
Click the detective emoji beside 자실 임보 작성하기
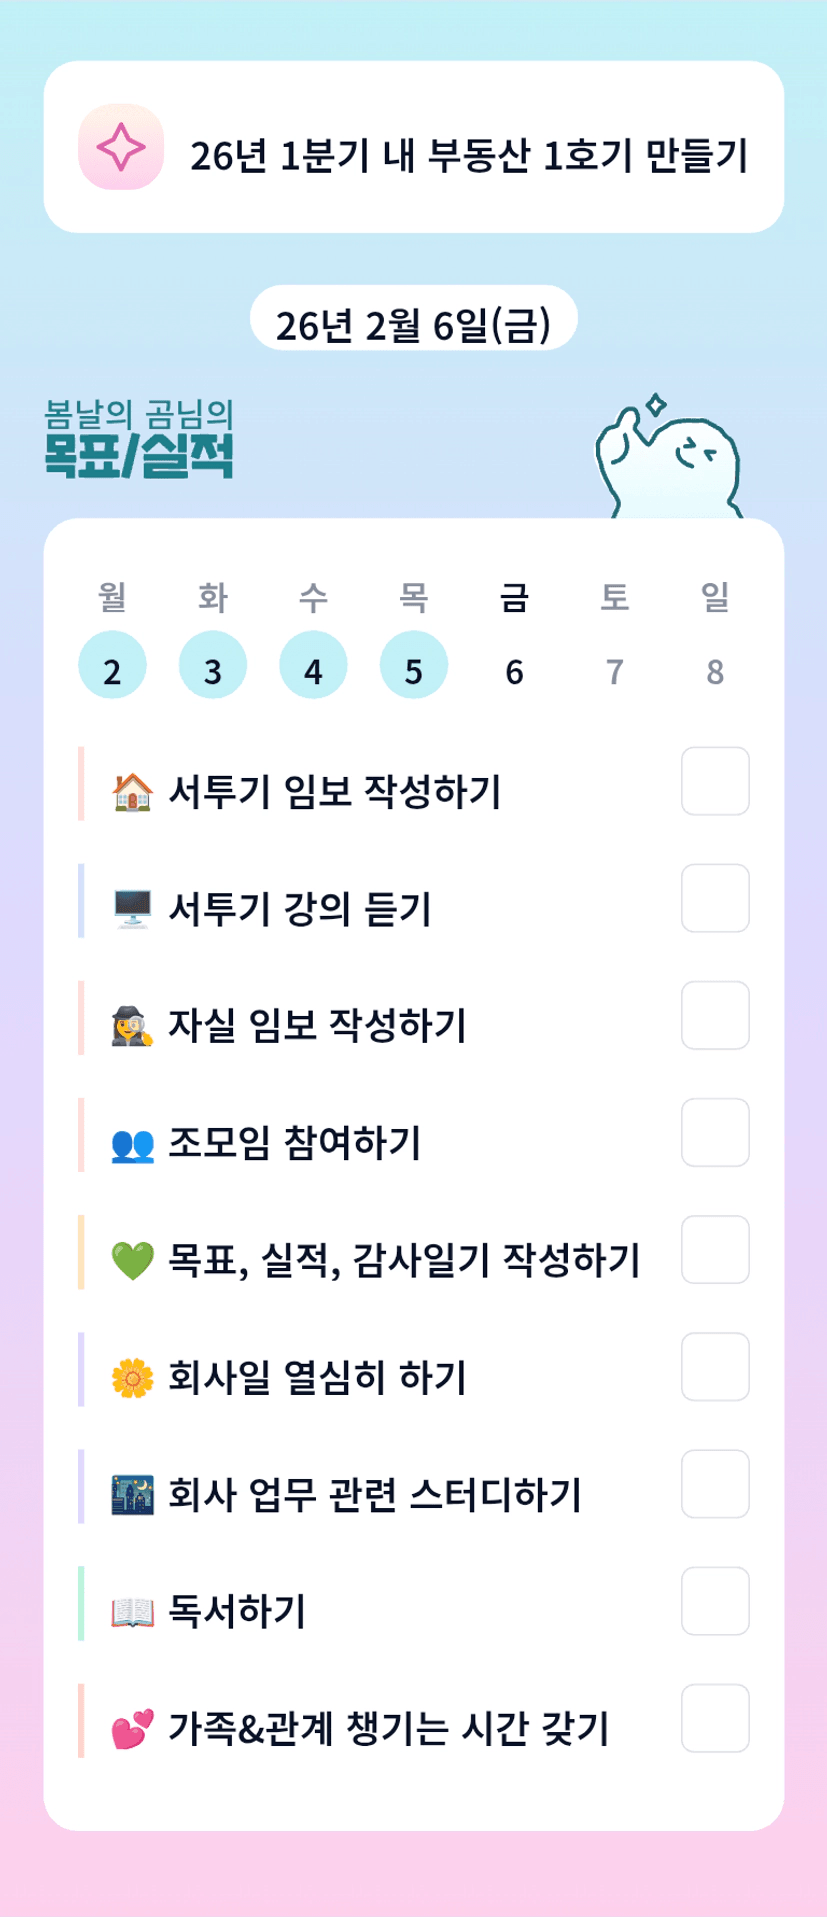[132, 1026]
